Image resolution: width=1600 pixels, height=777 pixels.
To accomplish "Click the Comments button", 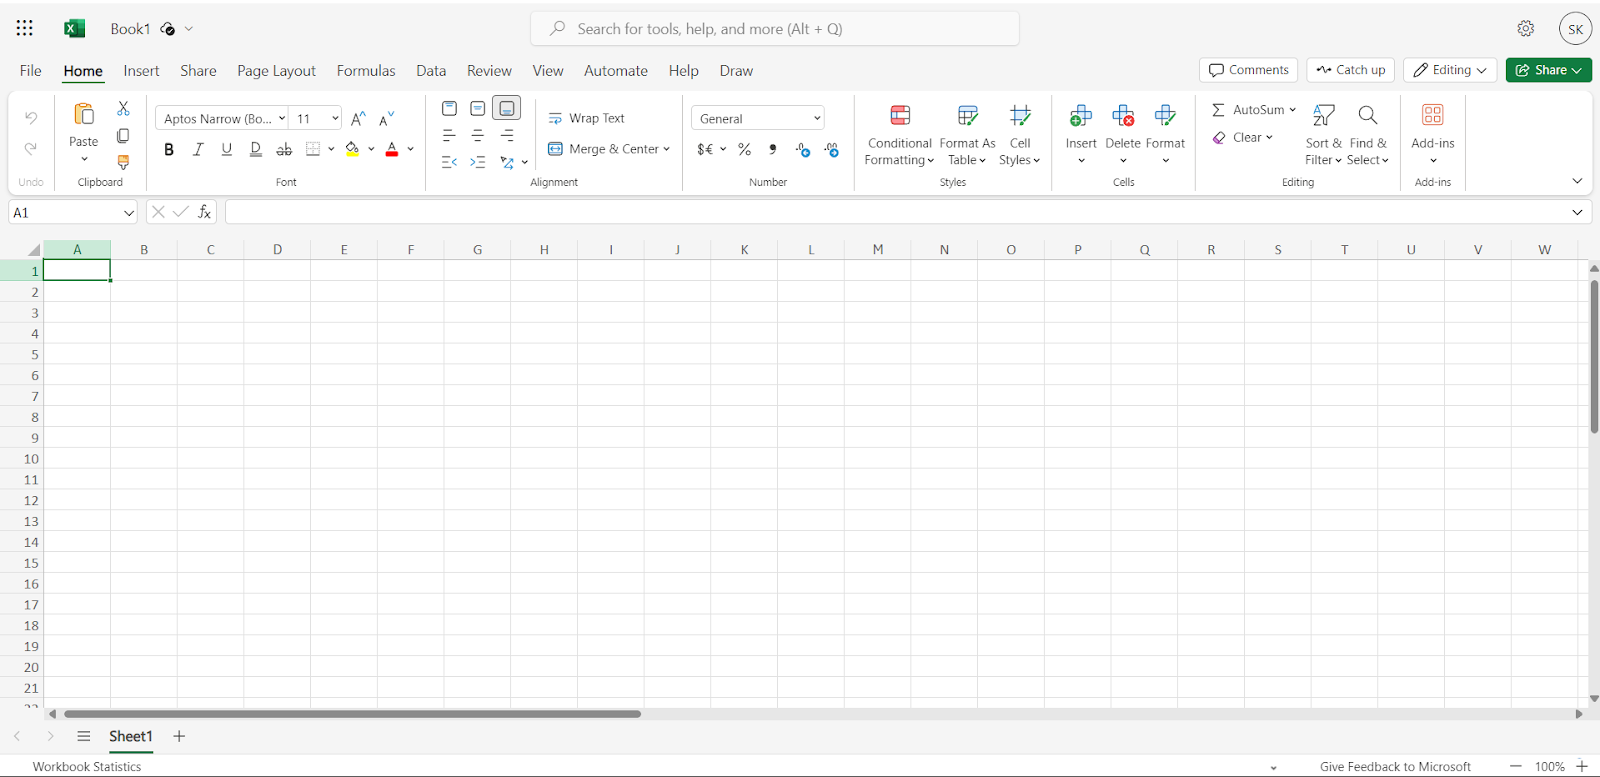I will tap(1248, 70).
